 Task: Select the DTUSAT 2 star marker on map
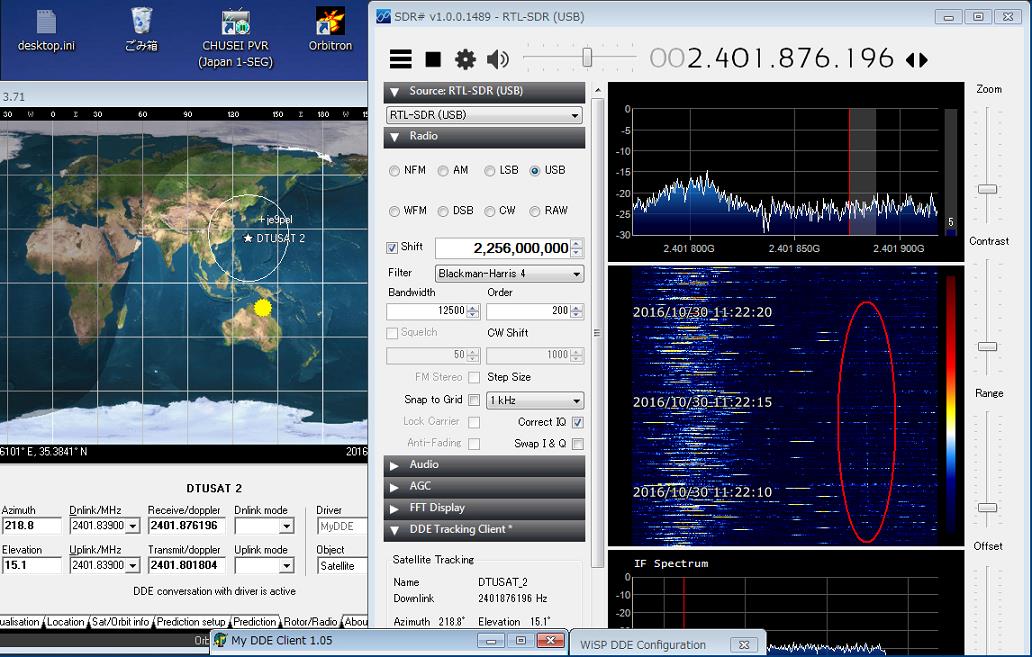click(247, 238)
